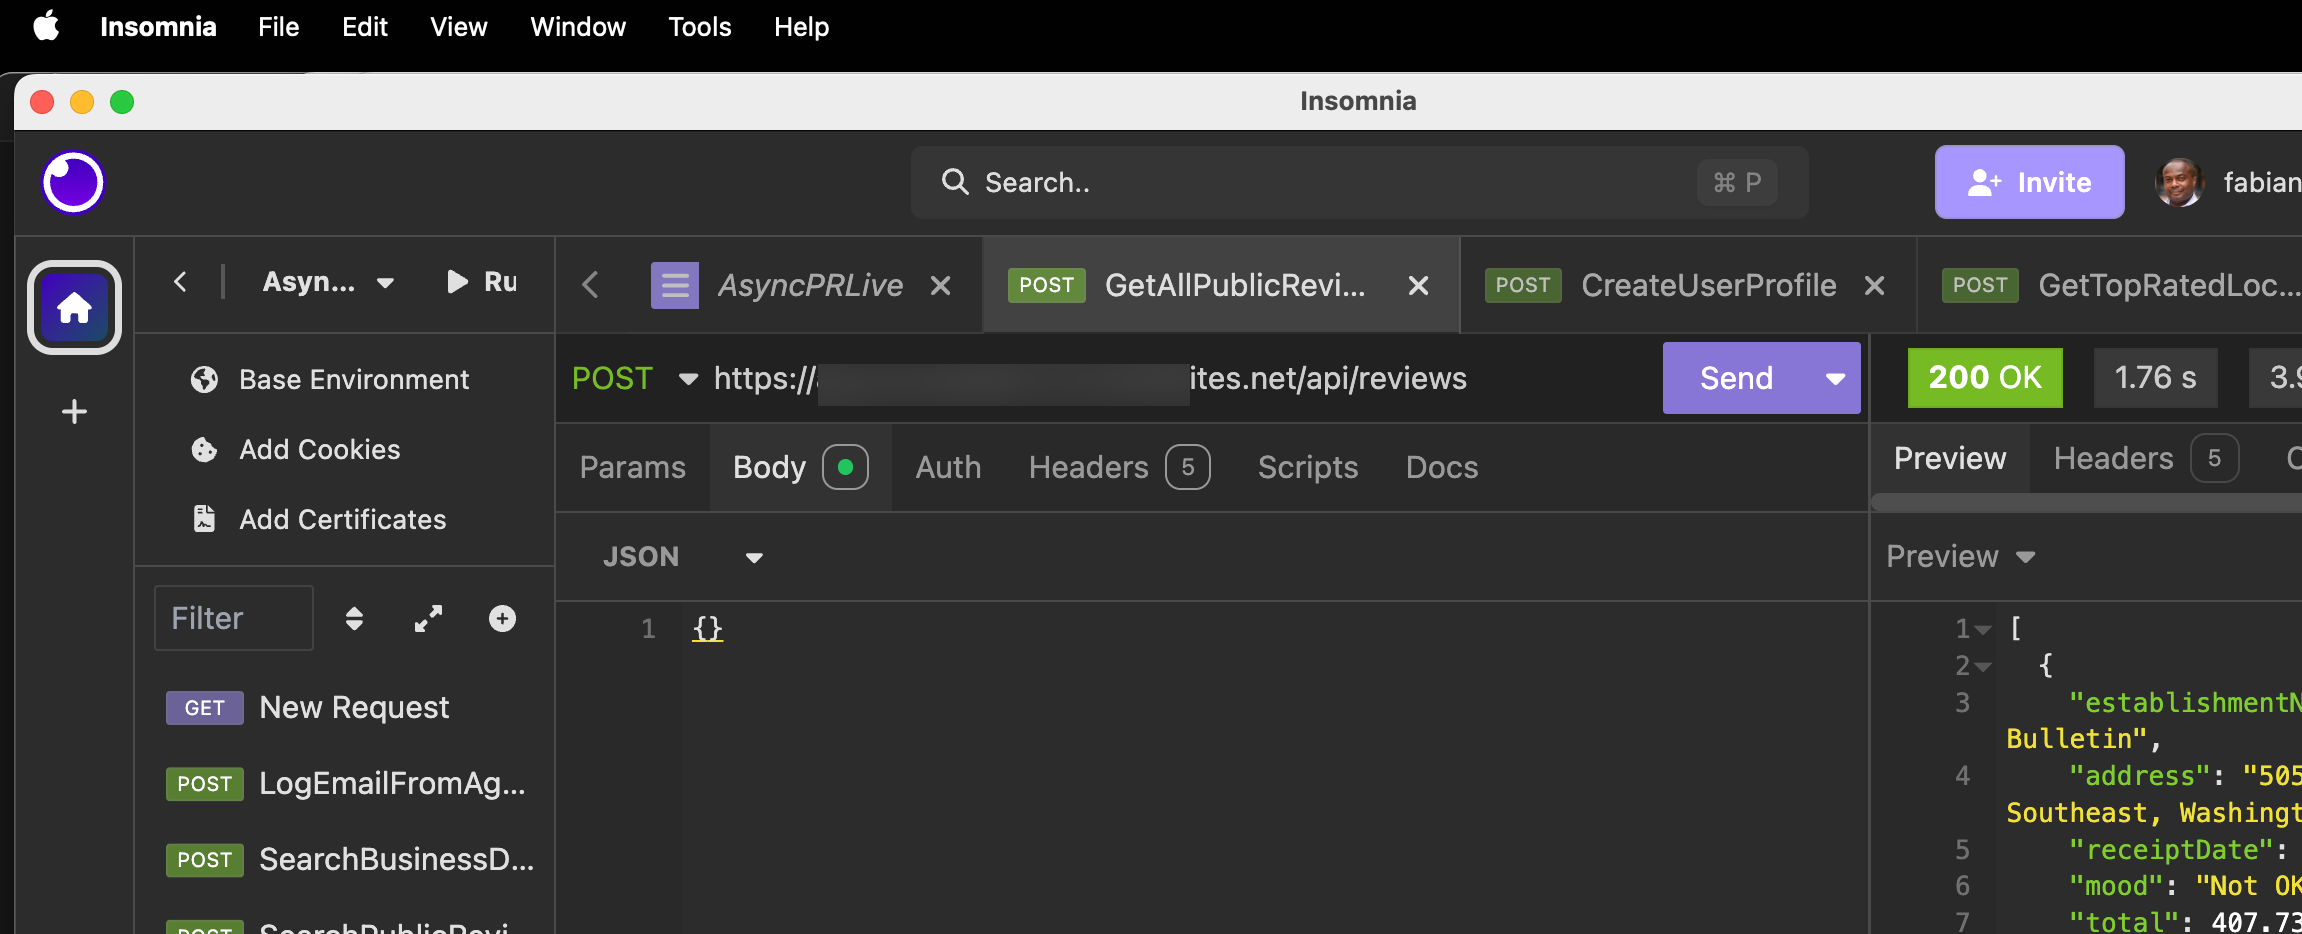Open the sort order icon
Viewport: 2302px width, 934px height.
354,619
